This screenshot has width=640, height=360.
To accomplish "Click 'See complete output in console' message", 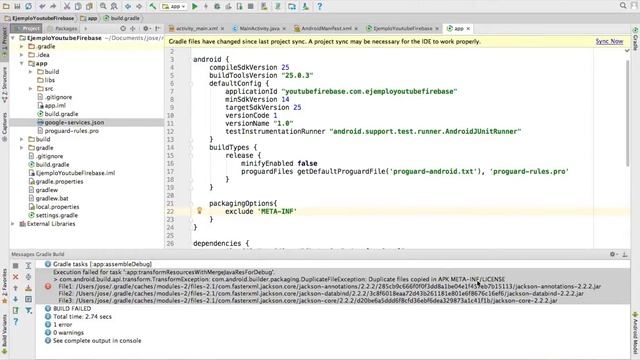I will tap(97, 340).
